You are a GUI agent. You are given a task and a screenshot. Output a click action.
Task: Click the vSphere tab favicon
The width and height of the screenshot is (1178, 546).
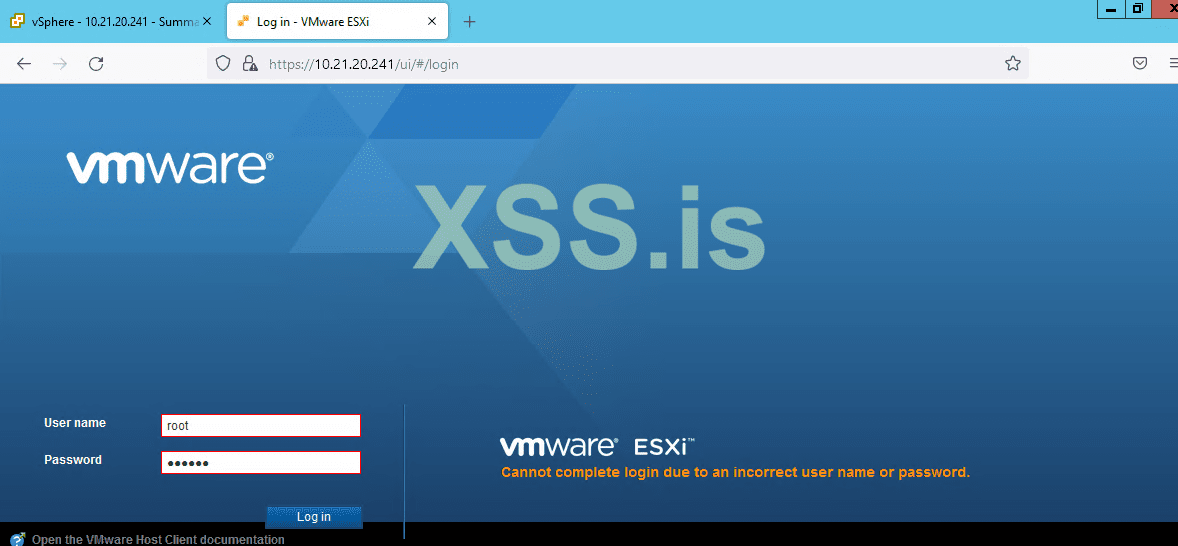[17, 22]
